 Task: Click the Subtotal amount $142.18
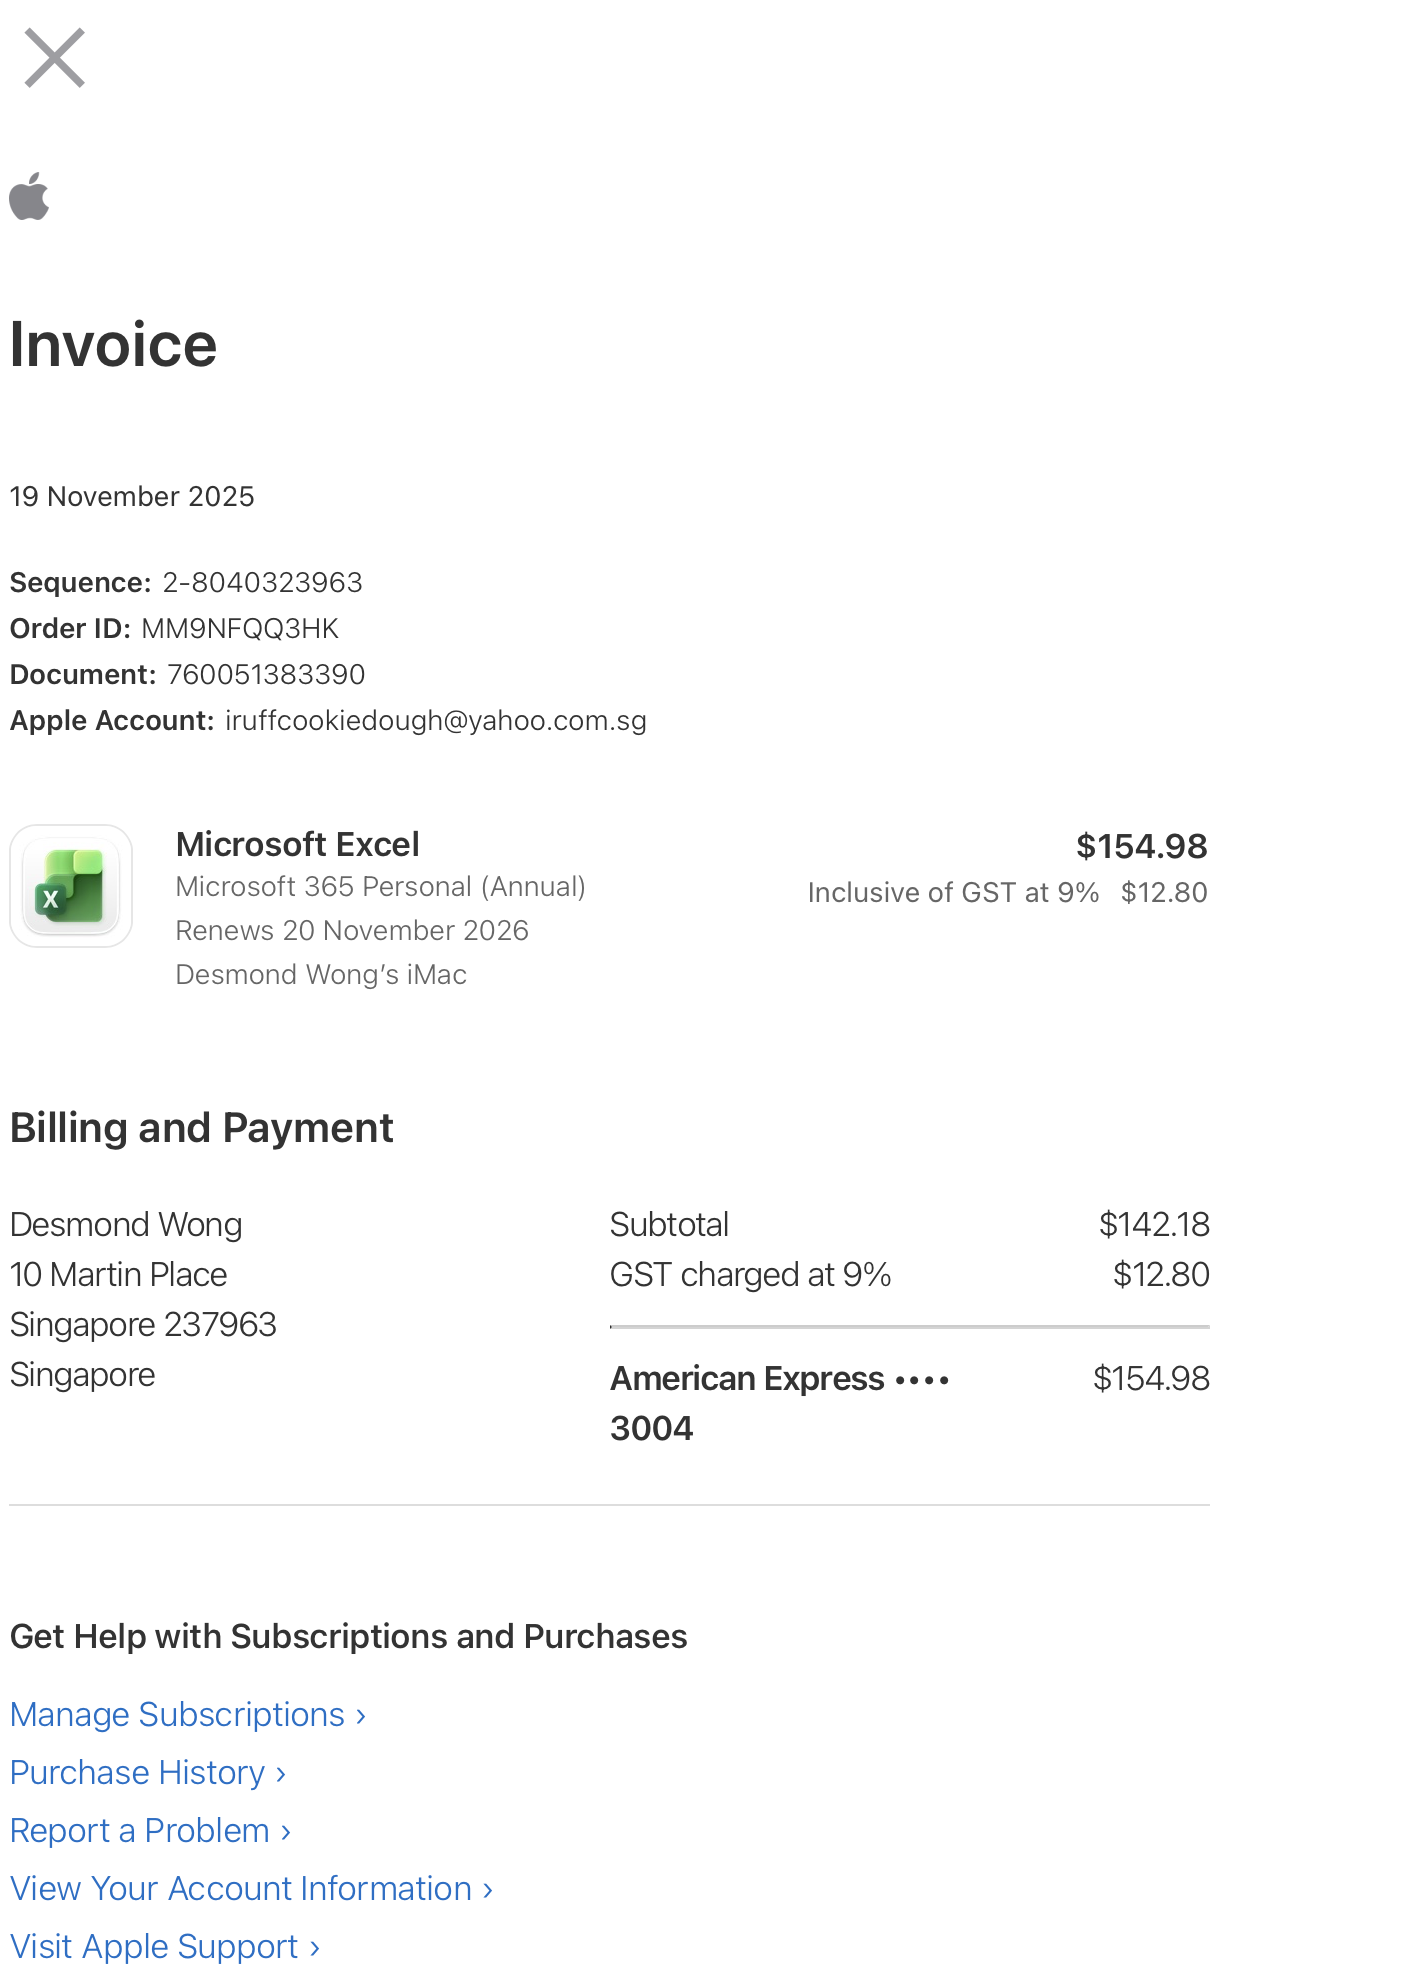(x=1154, y=1225)
